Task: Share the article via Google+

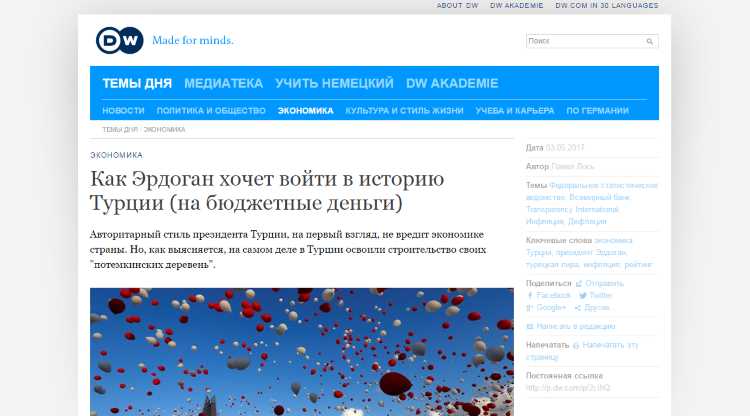Action: point(551,308)
